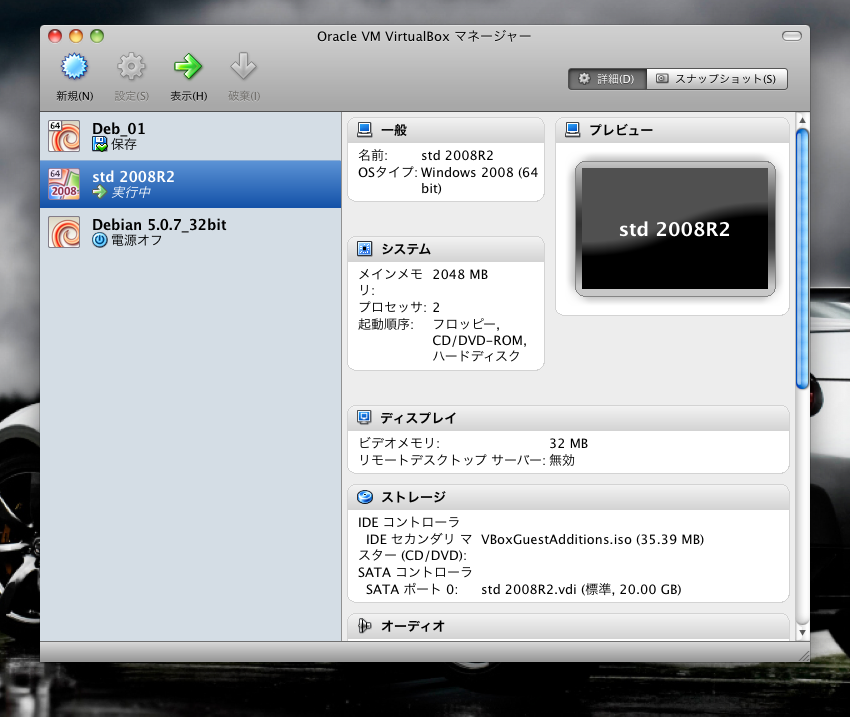Screen dimensions: 850x717
Task: Click the boot order value フロッピー
Action: coord(466,324)
